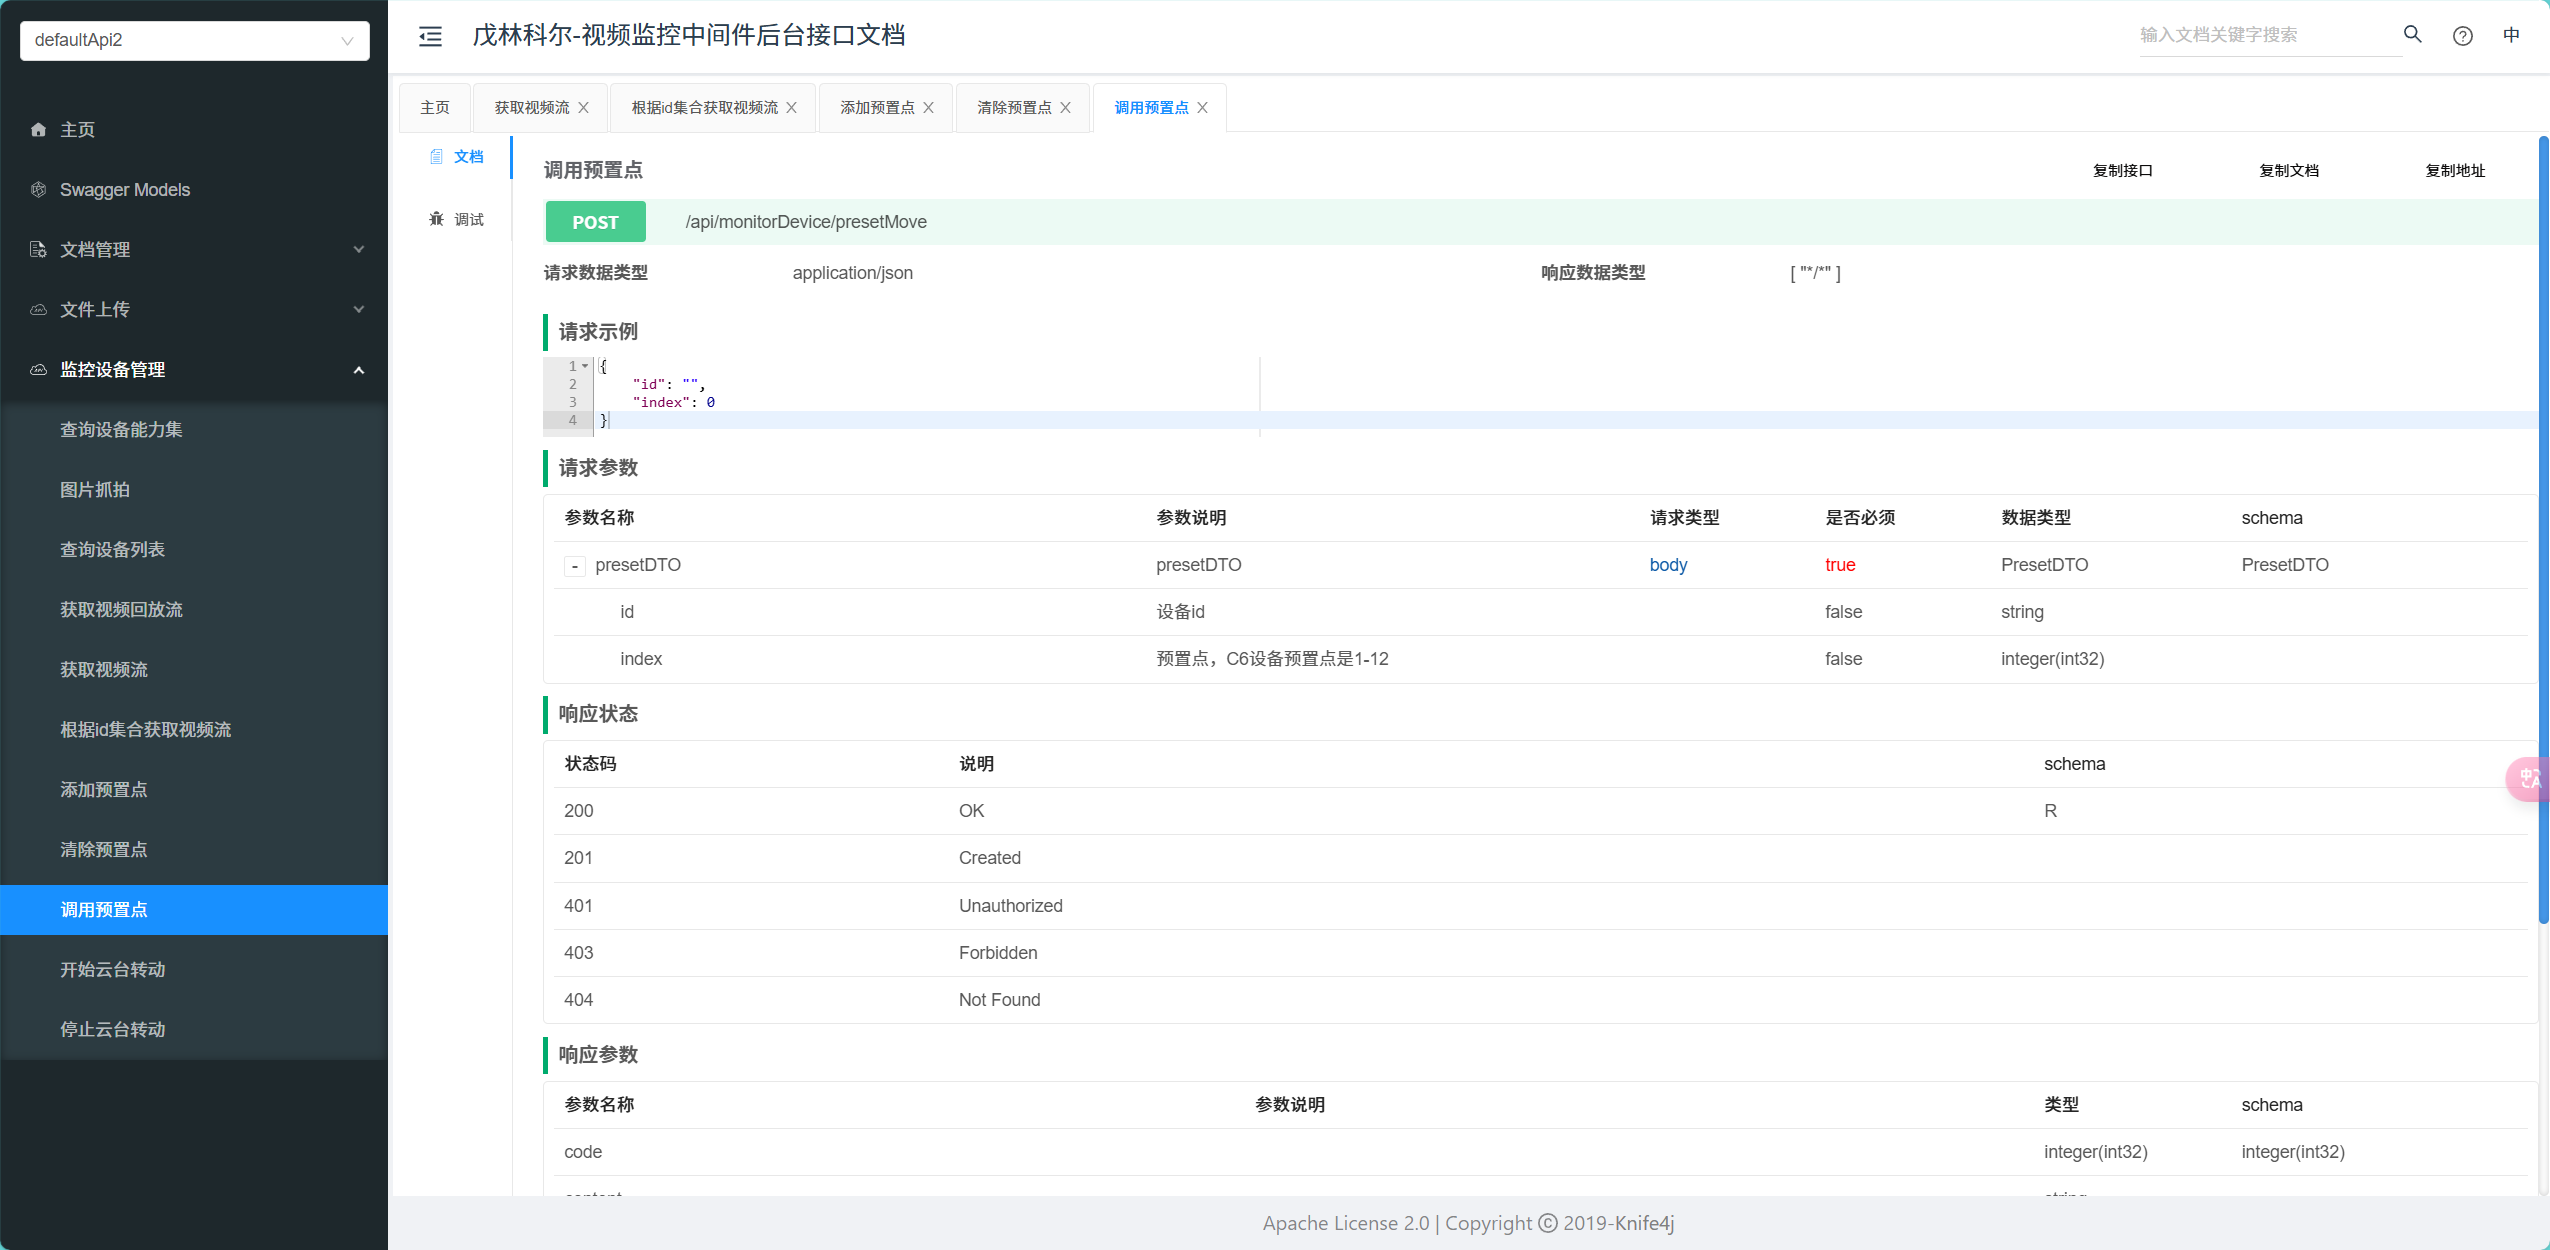Click the pink translate floating icon
This screenshot has width=2550, height=1250.
(2528, 778)
